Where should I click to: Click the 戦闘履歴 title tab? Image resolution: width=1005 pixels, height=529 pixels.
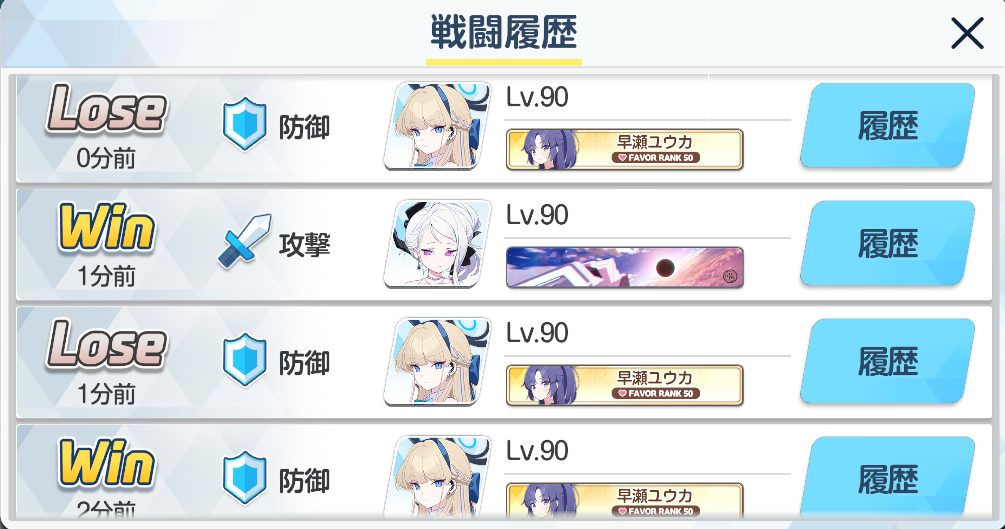tap(504, 35)
